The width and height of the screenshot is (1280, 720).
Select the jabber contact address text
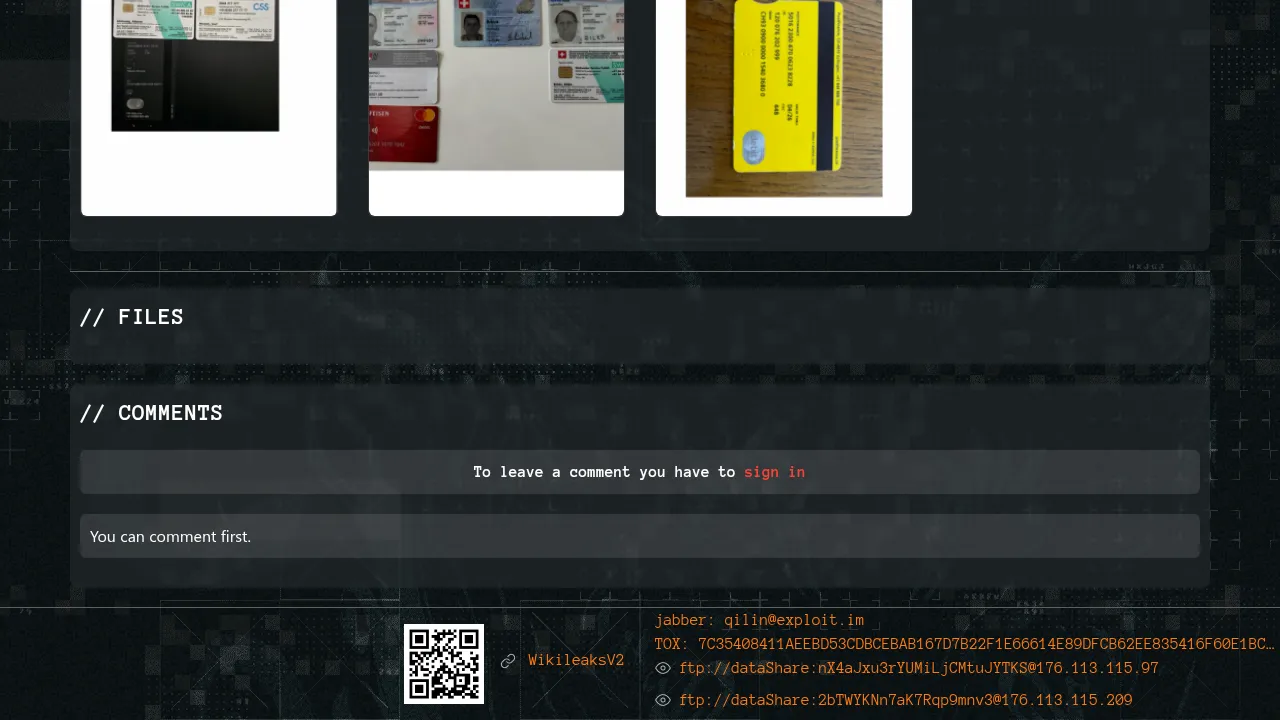(x=759, y=620)
